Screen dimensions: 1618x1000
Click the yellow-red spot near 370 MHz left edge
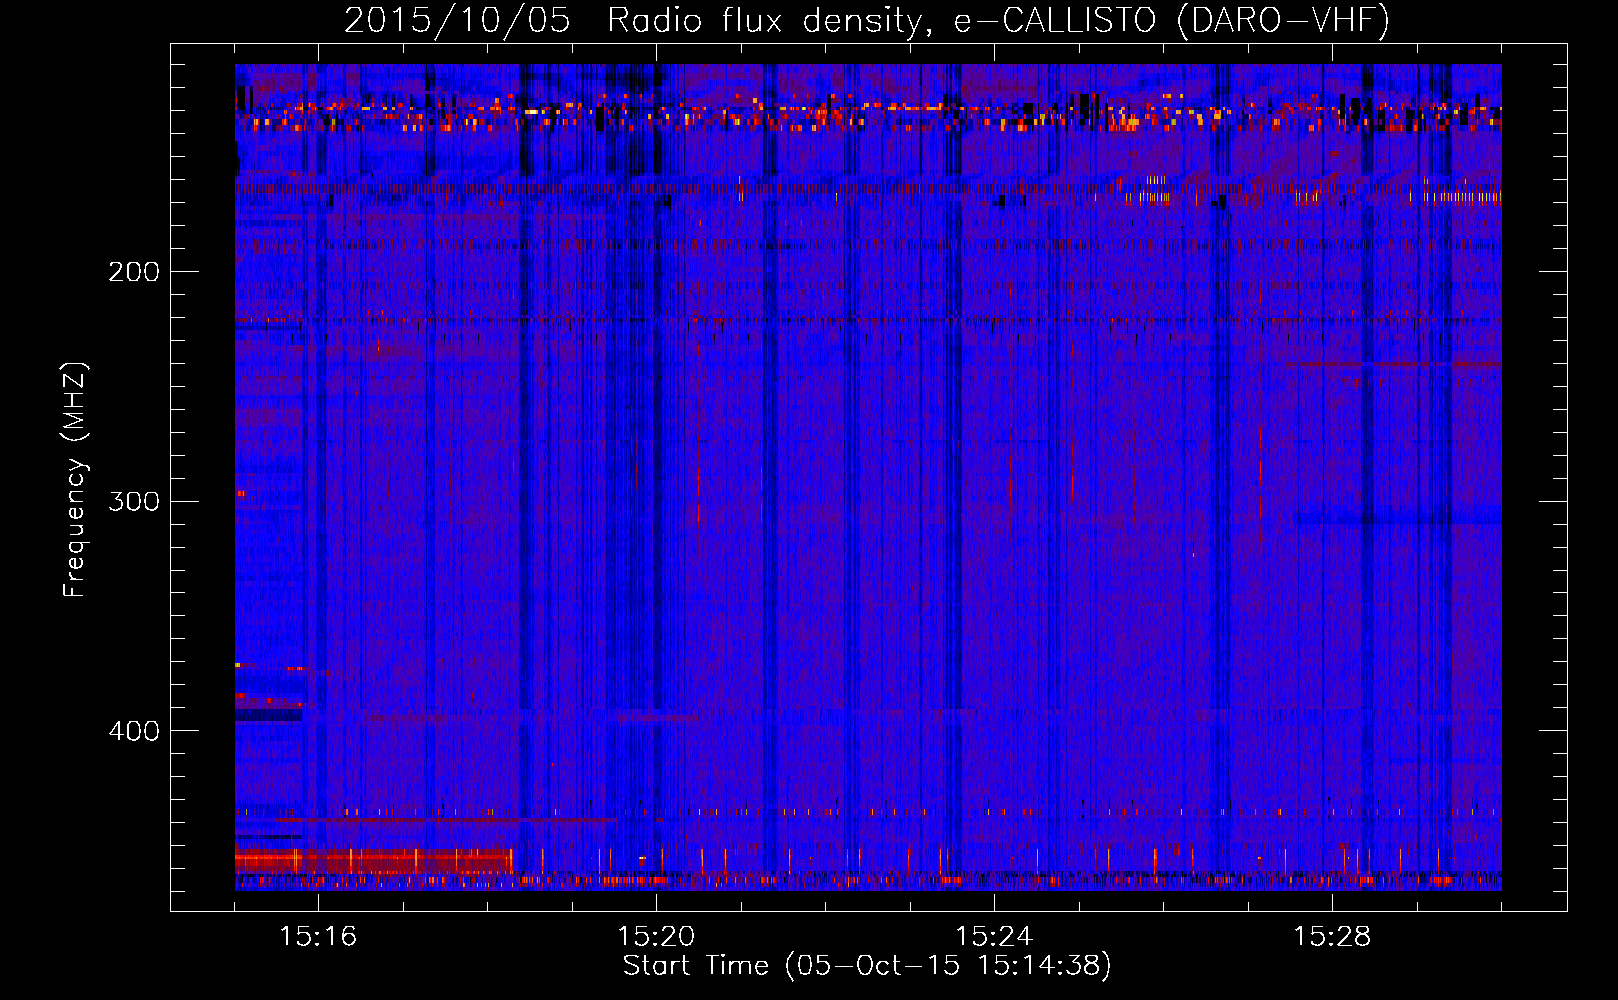[x=239, y=665]
